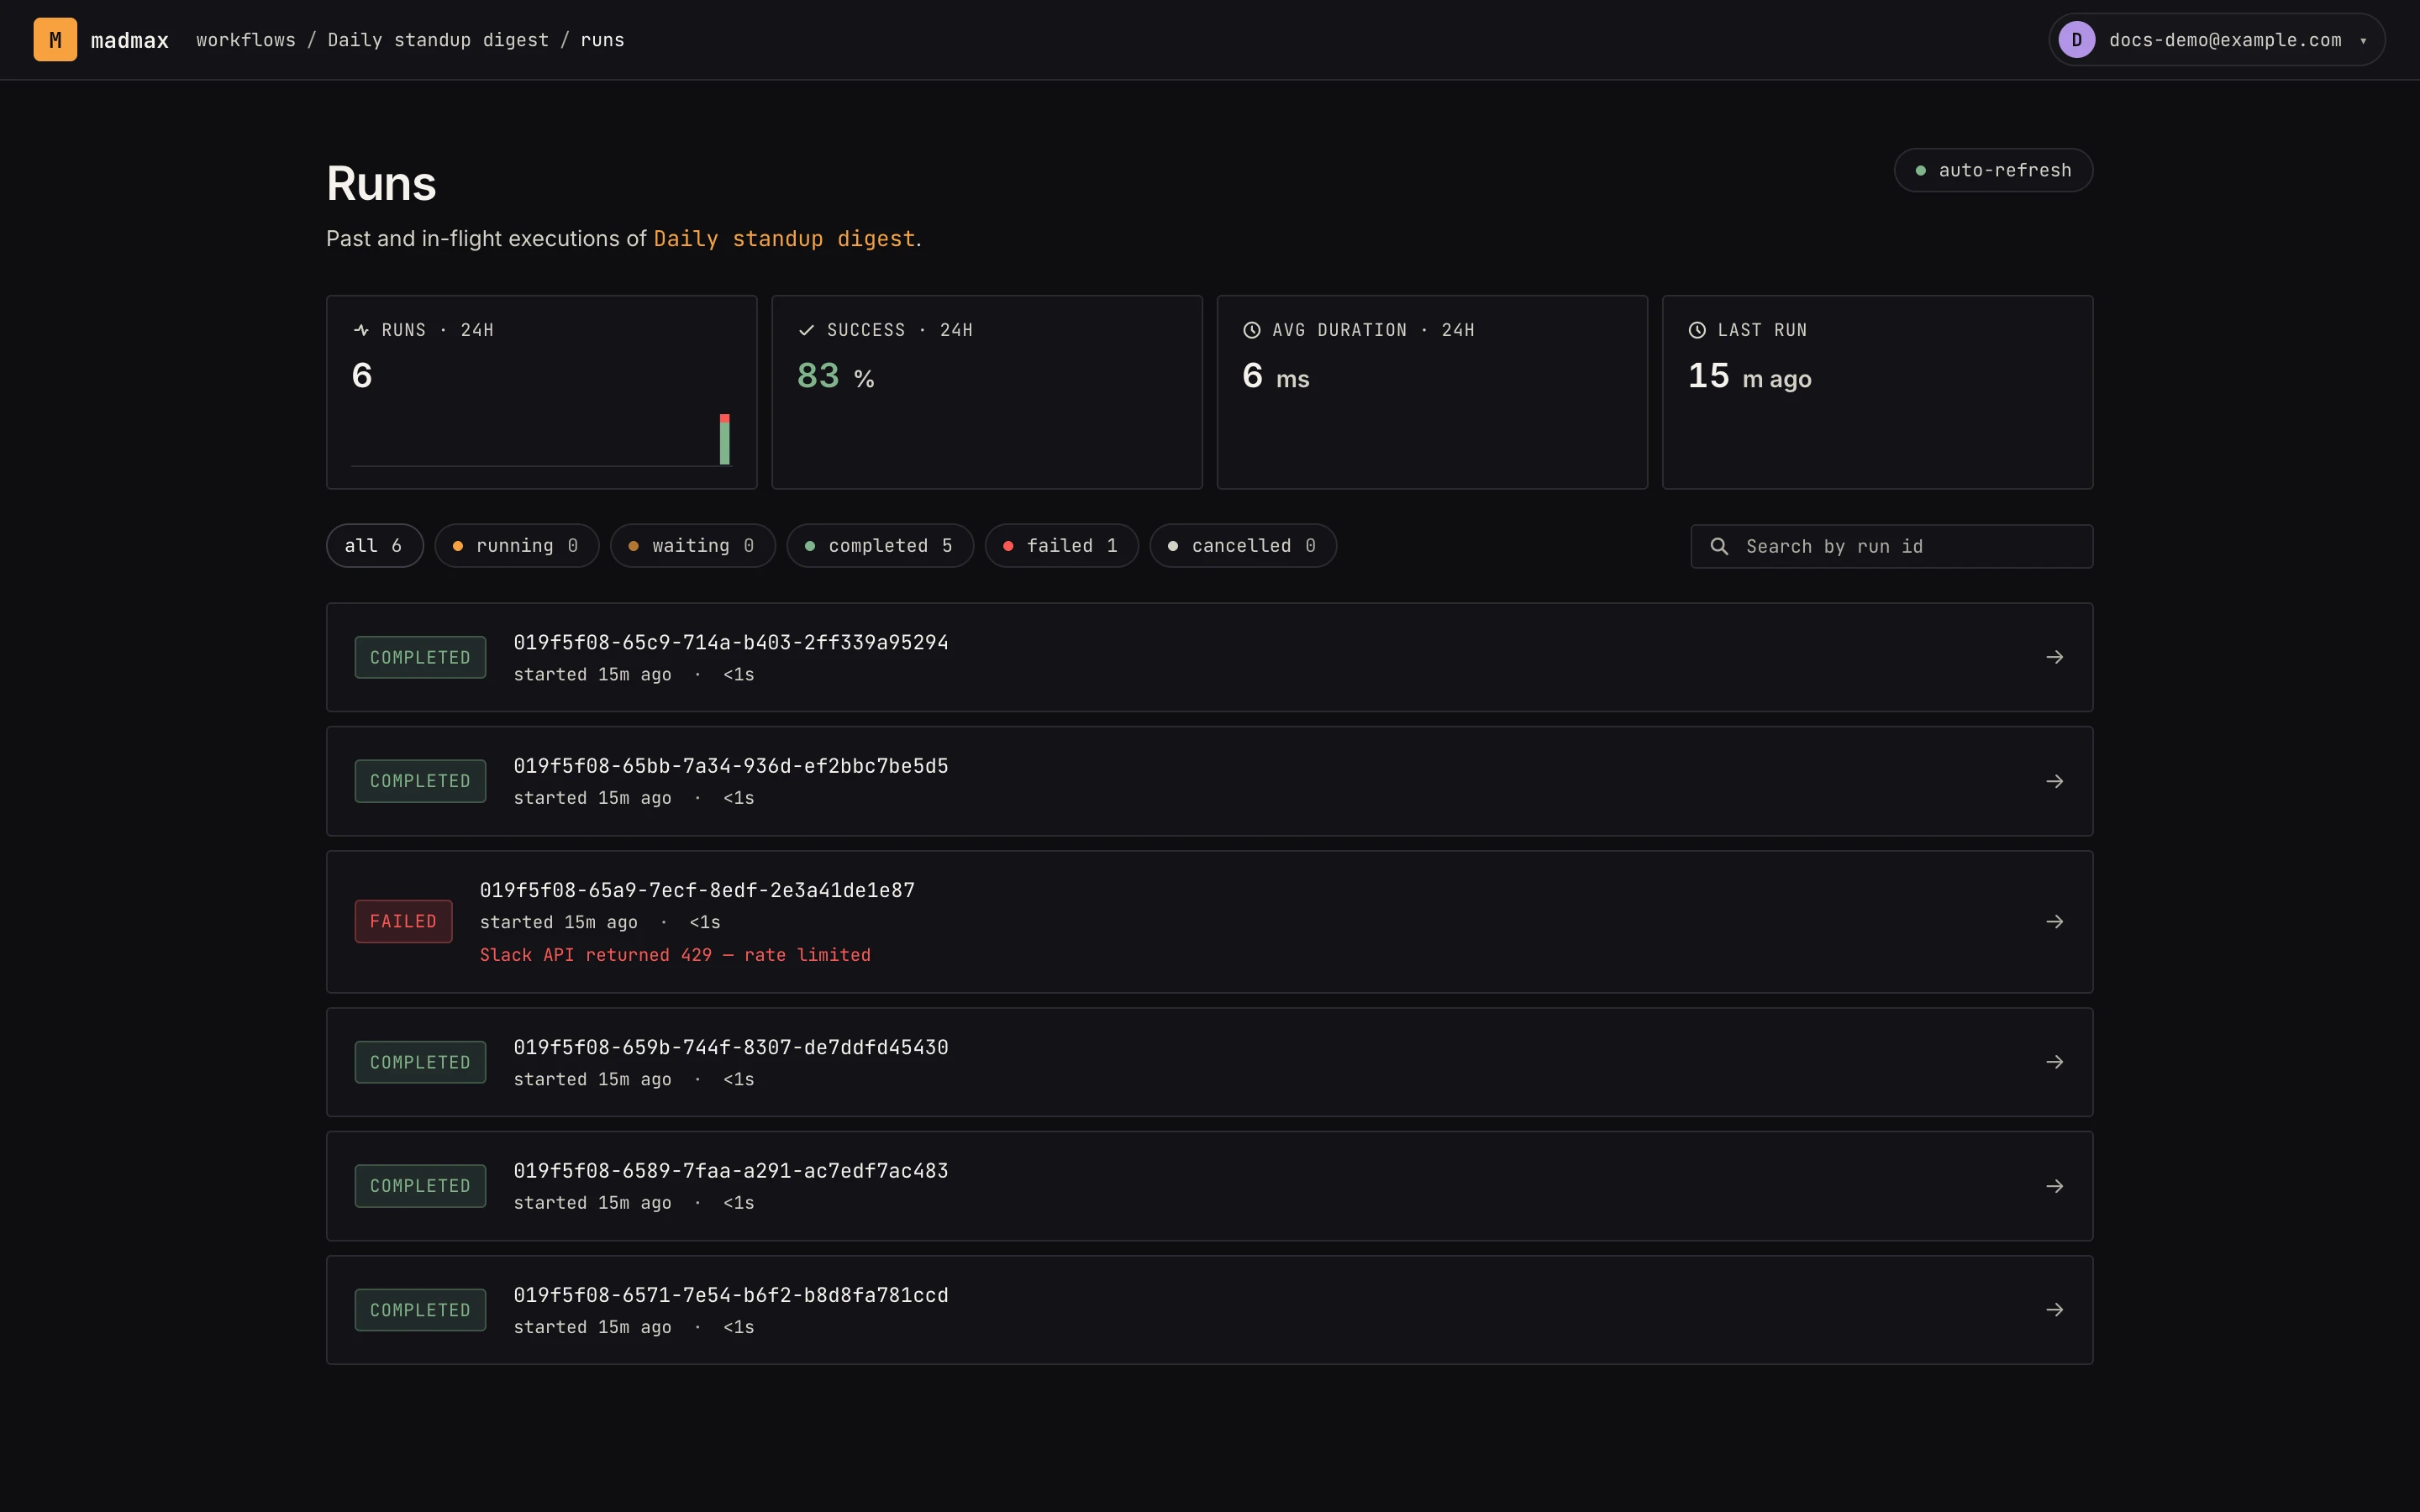Screen dimensions: 2420x1512
Task: Select run id 019f5f08-6571-7e54-b6f2-b8d8fa781ccd
Action: coord(731,1295)
